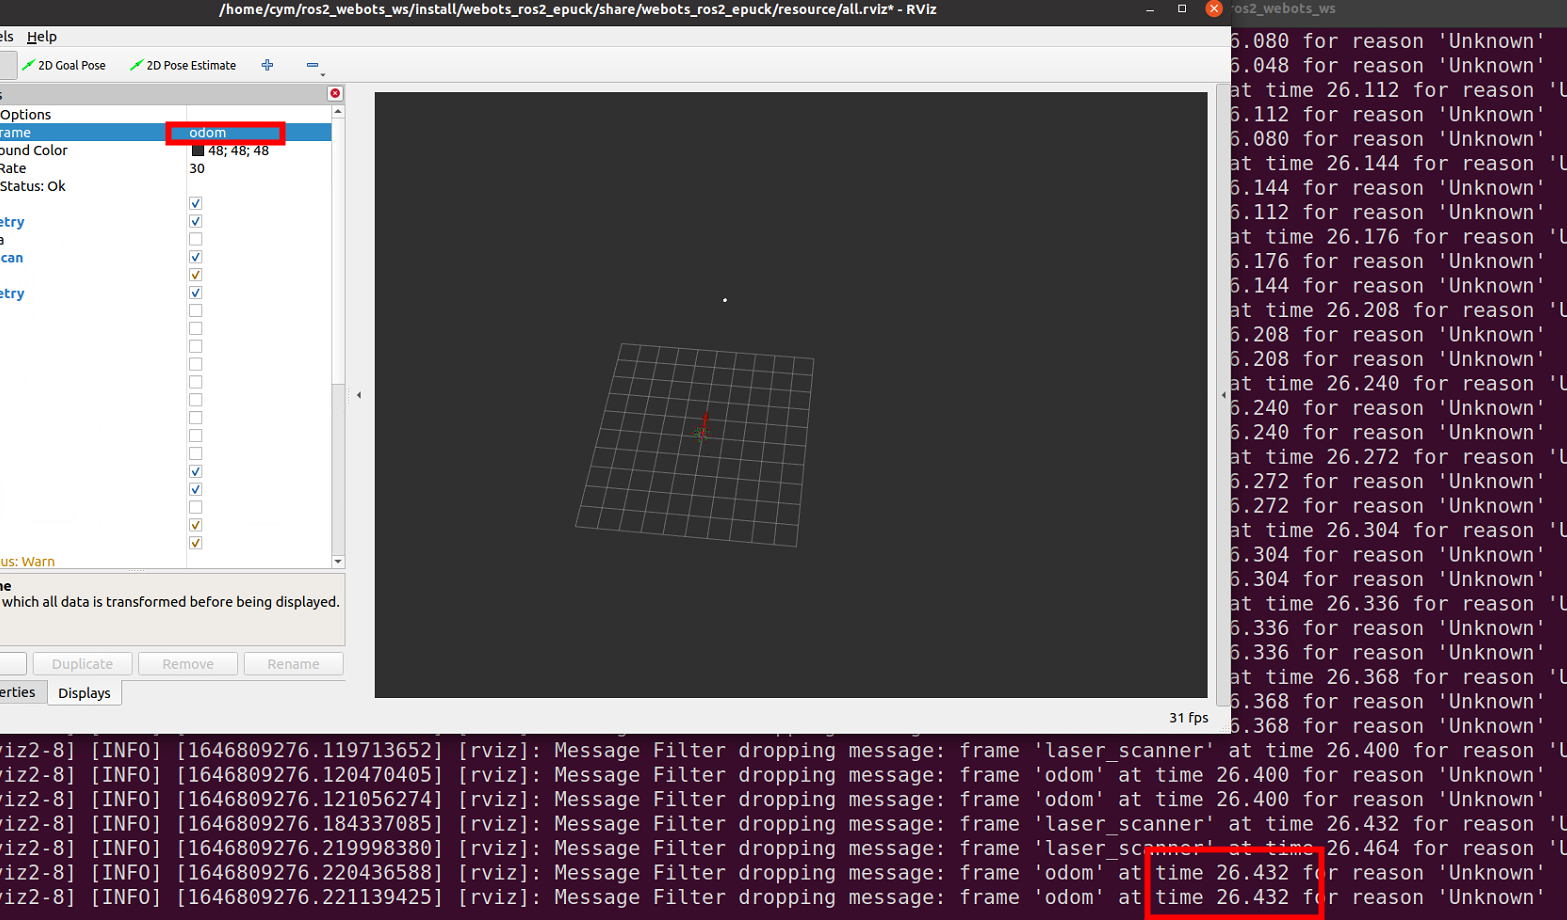
Task: Open the Background Color swatch 48;48;48
Action: [x=230, y=150]
